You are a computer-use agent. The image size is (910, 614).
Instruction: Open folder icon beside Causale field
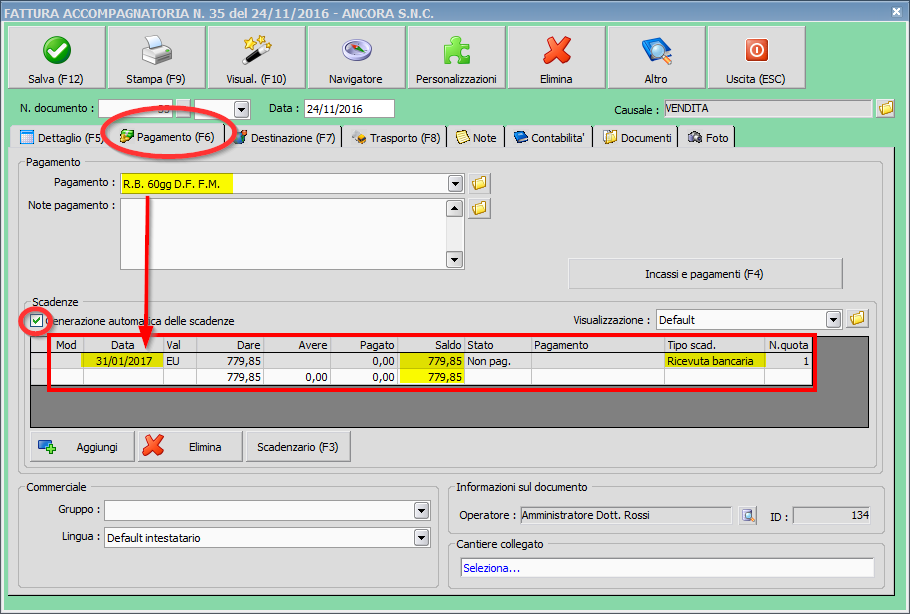pyautogui.click(x=886, y=108)
